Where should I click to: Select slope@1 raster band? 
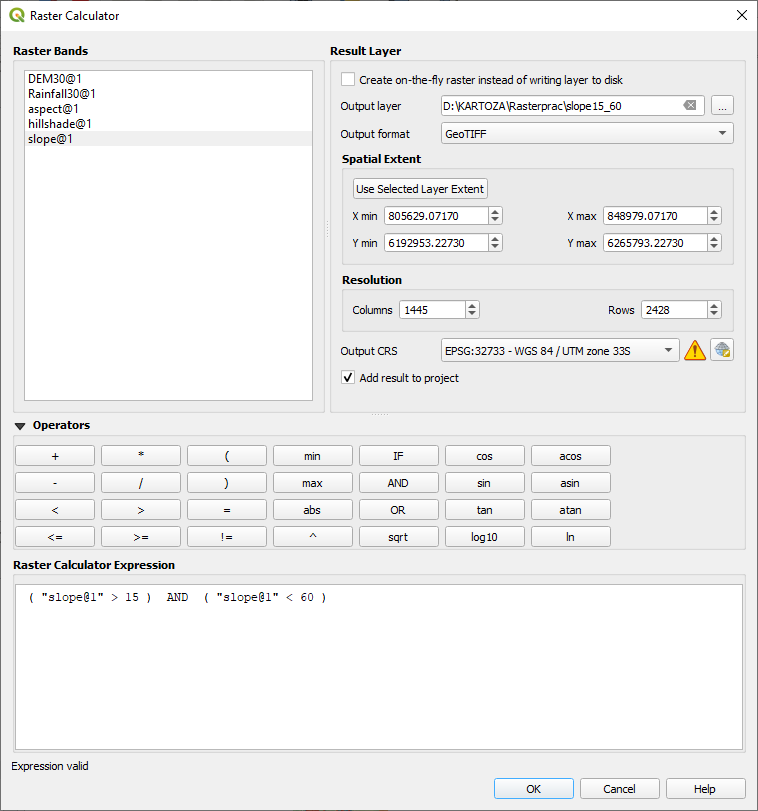click(50, 139)
